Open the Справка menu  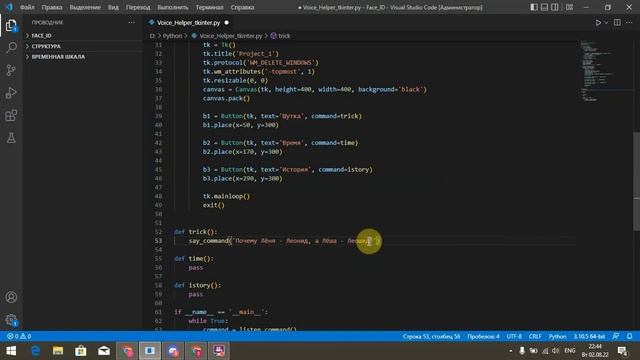(242, 7)
